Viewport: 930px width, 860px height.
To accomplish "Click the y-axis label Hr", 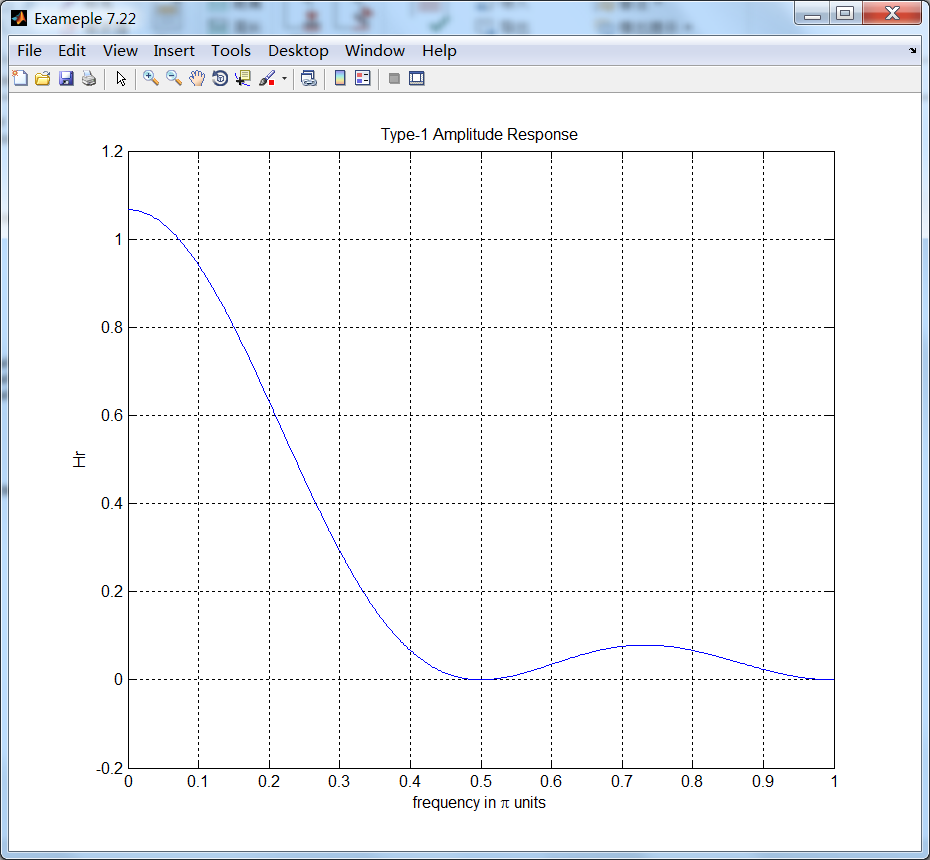I will (79, 460).
